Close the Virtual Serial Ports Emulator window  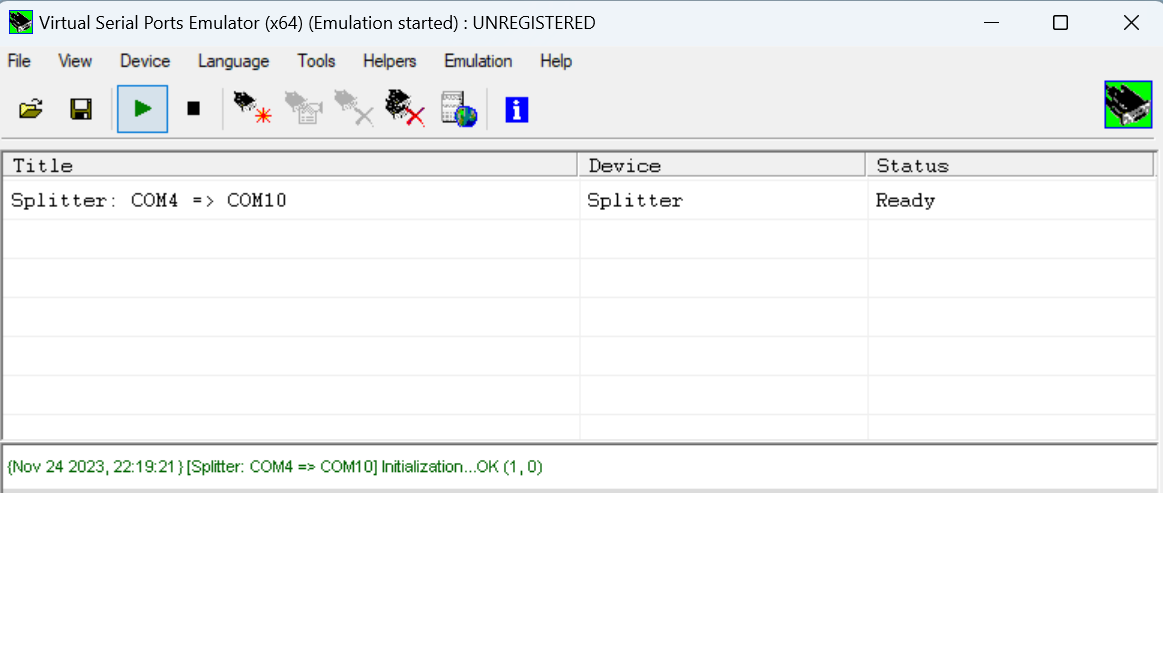[1130, 22]
